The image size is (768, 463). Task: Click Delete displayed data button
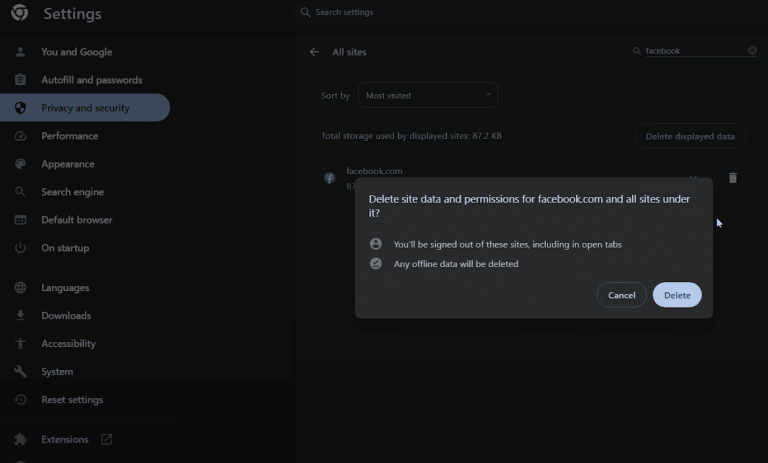(x=690, y=136)
